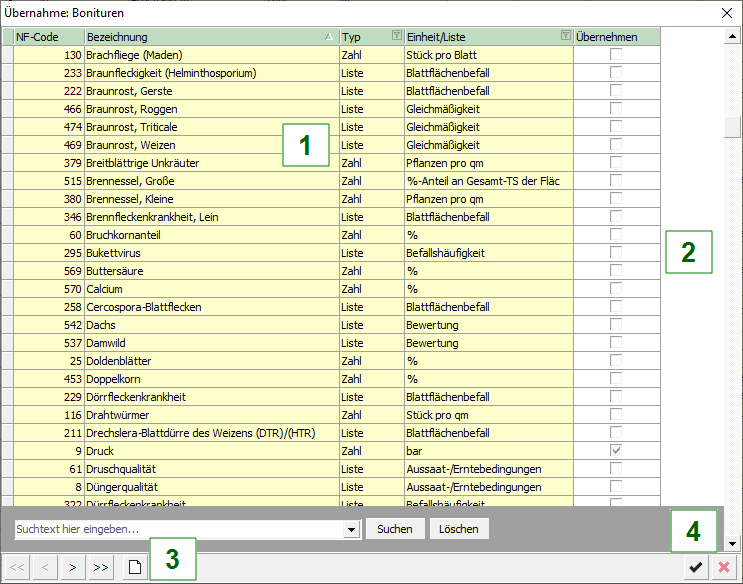The height and width of the screenshot is (584, 743).
Task: Click the Typ column filter icon
Action: 396,36
